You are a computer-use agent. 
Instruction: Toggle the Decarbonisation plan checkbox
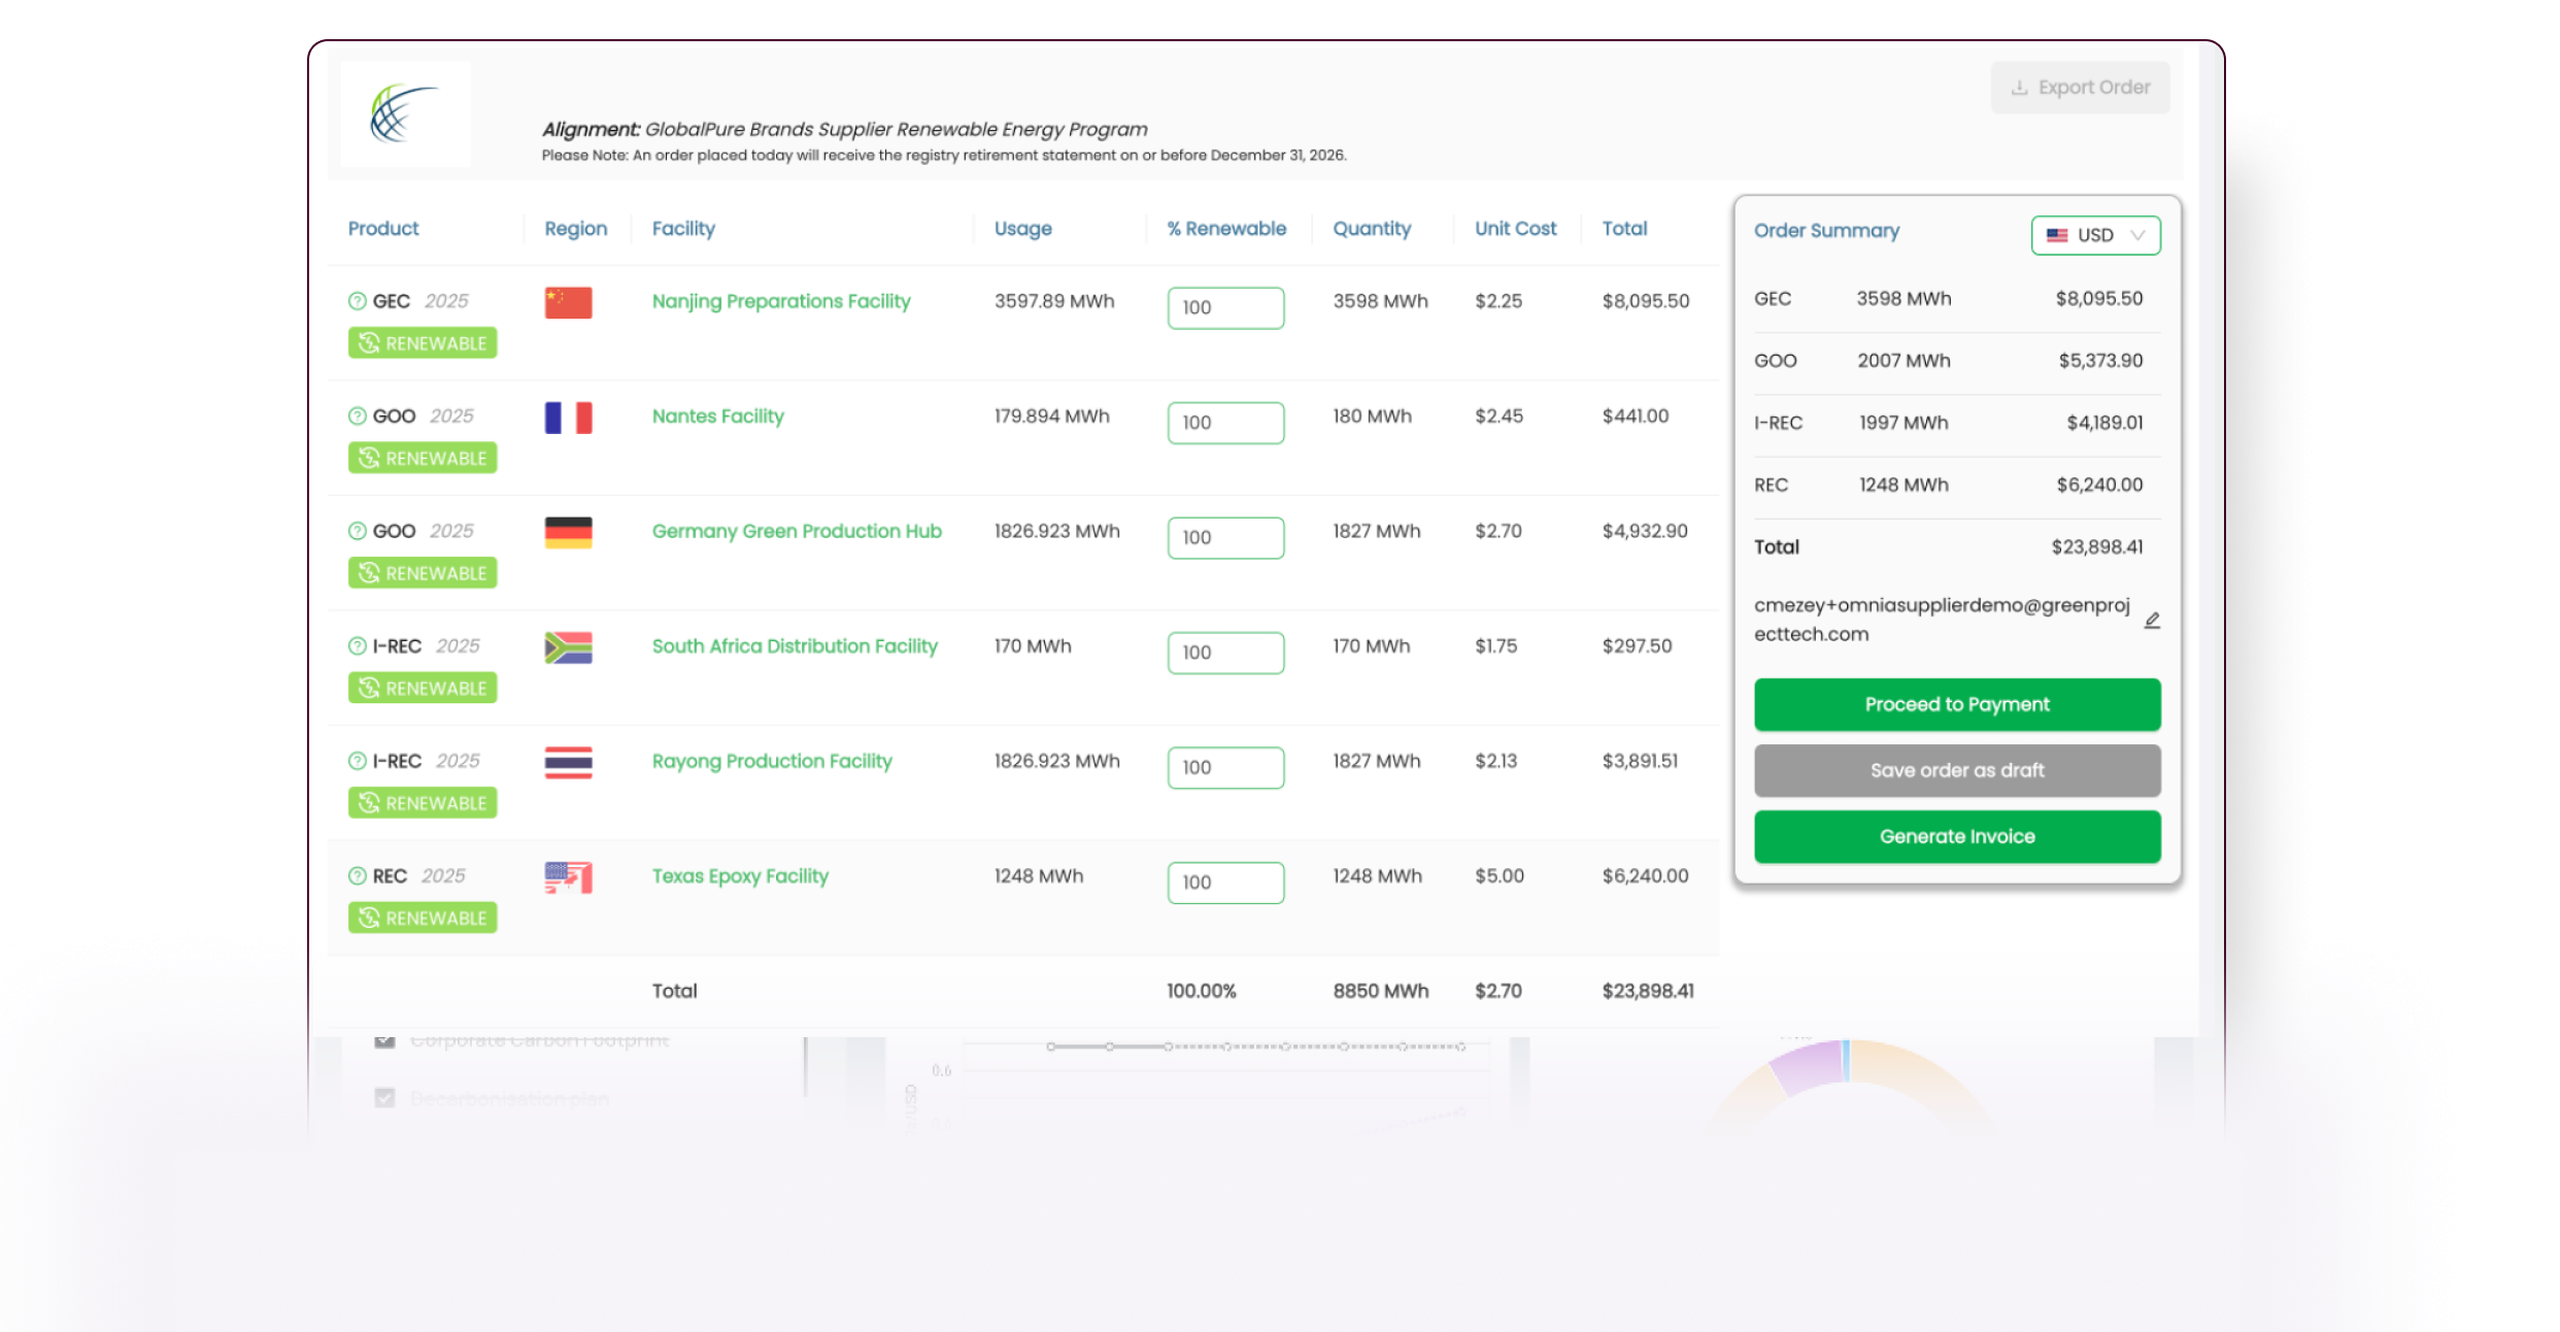pyautogui.click(x=385, y=1098)
